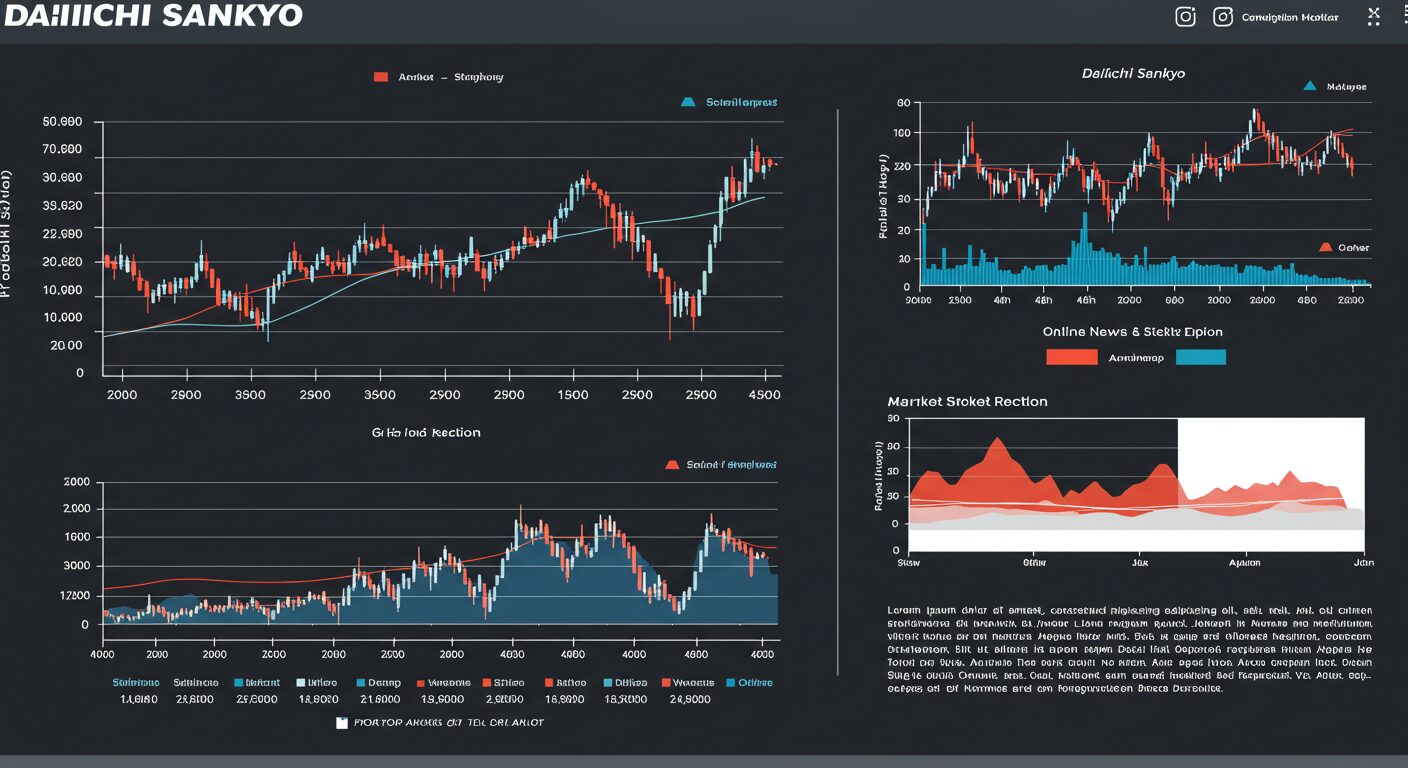1408x768 pixels.
Task: Click the centered title above the lower-left area chart
Action: pos(426,433)
